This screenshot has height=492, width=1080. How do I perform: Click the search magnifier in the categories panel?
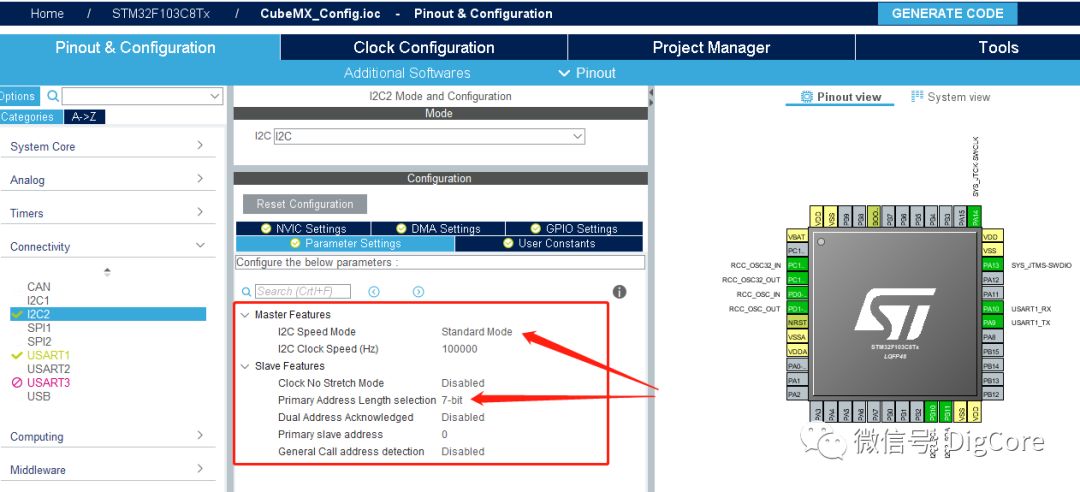tap(52, 96)
